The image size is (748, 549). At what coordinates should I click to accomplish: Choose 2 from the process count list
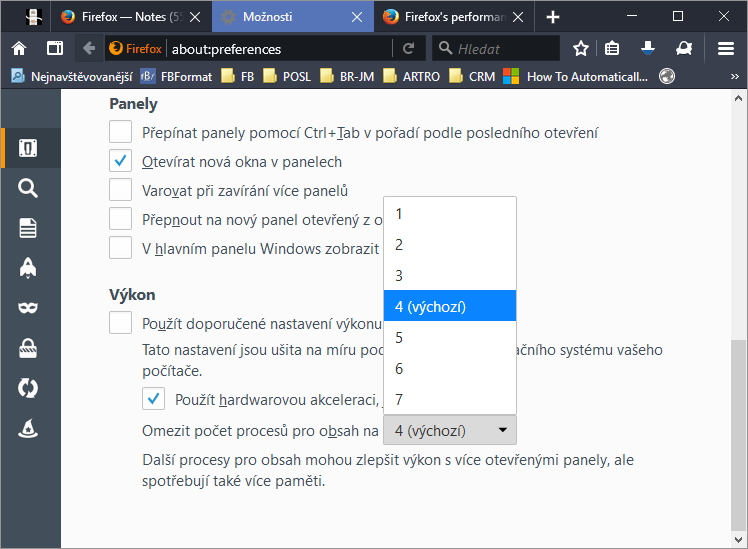(450, 244)
